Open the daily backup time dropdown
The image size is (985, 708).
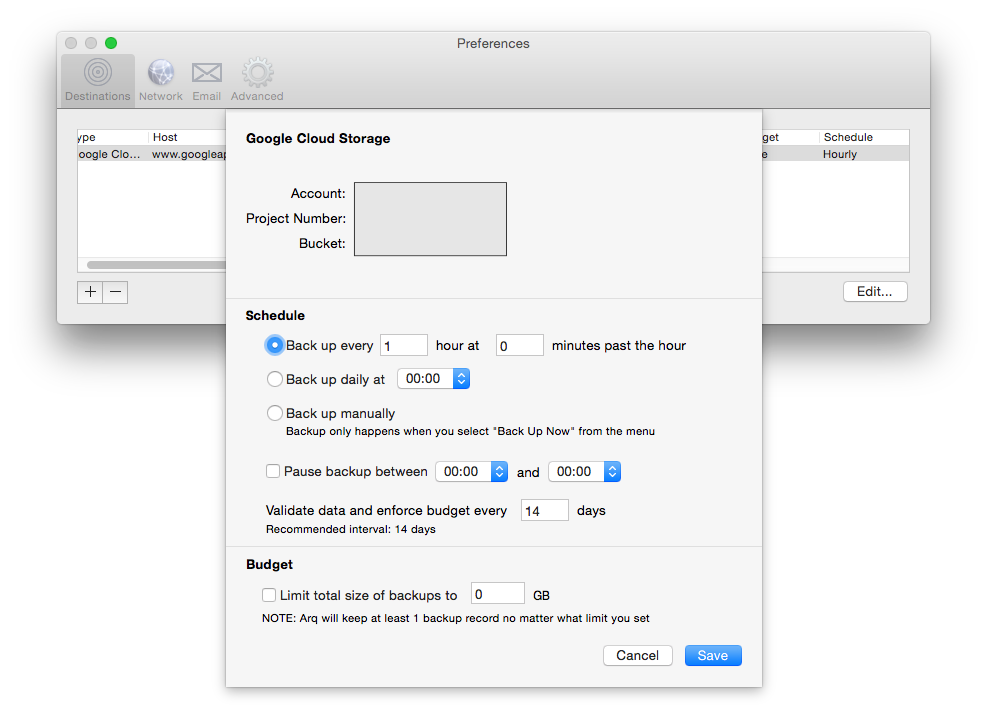433,379
